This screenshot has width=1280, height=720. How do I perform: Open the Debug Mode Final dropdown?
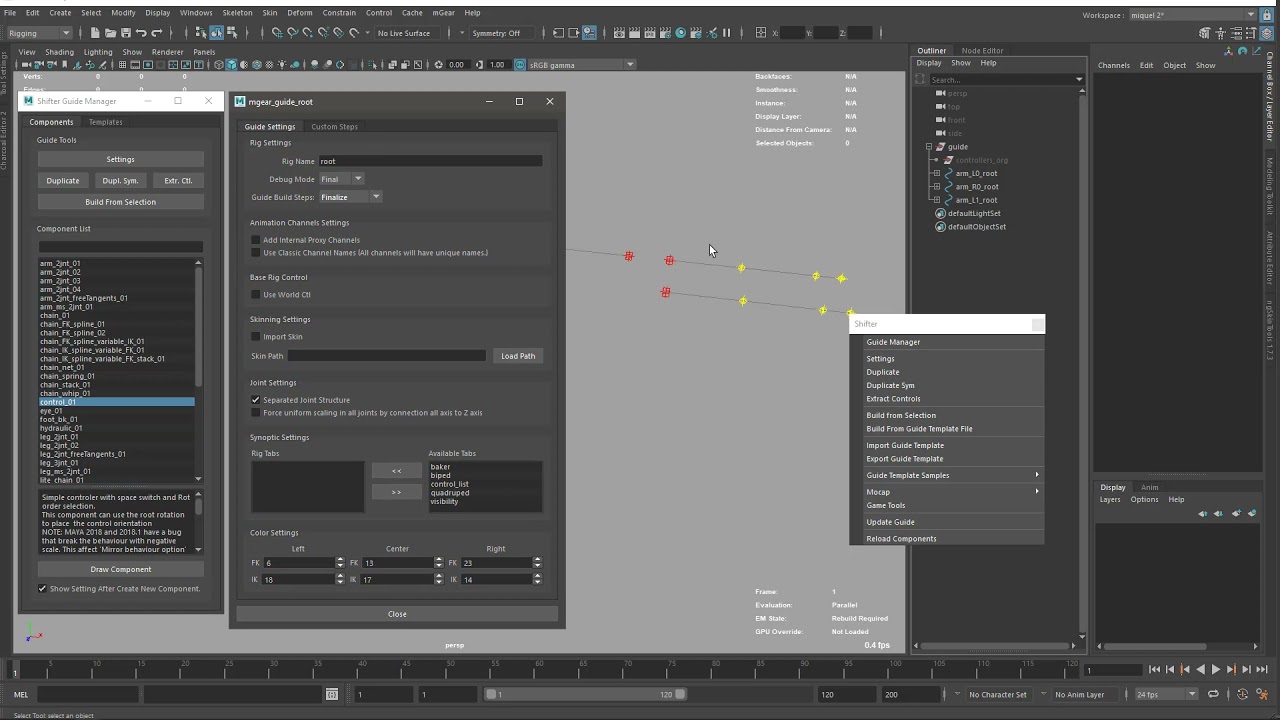point(342,179)
